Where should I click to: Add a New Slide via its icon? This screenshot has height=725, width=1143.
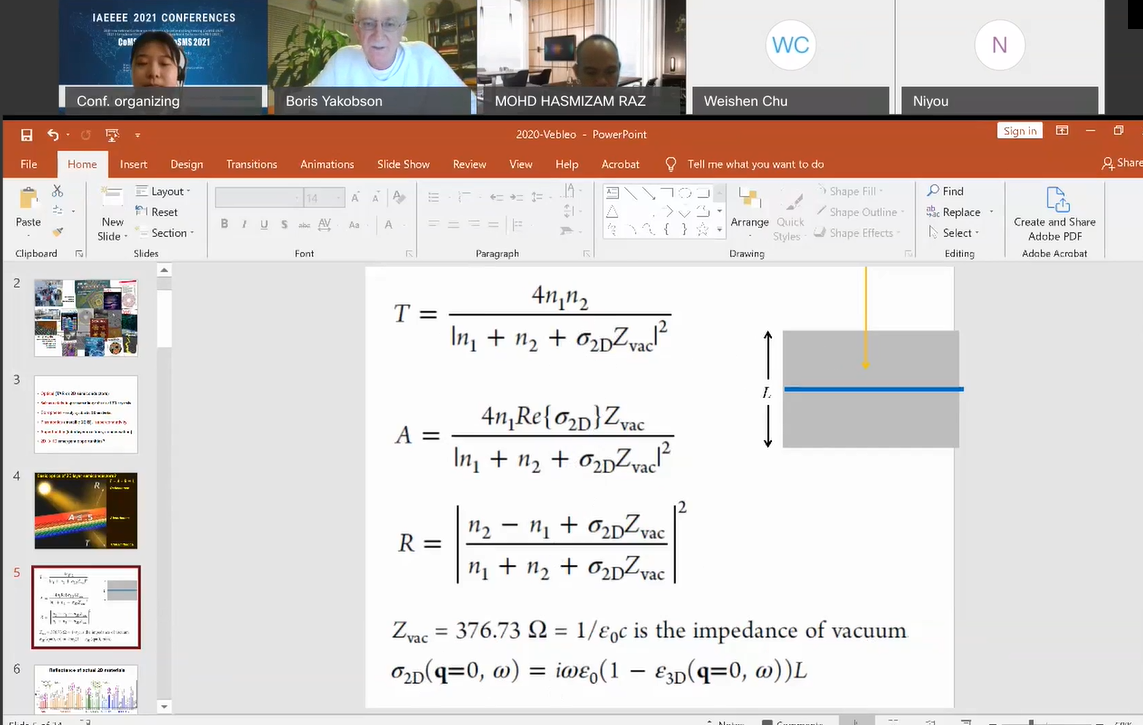tap(112, 197)
